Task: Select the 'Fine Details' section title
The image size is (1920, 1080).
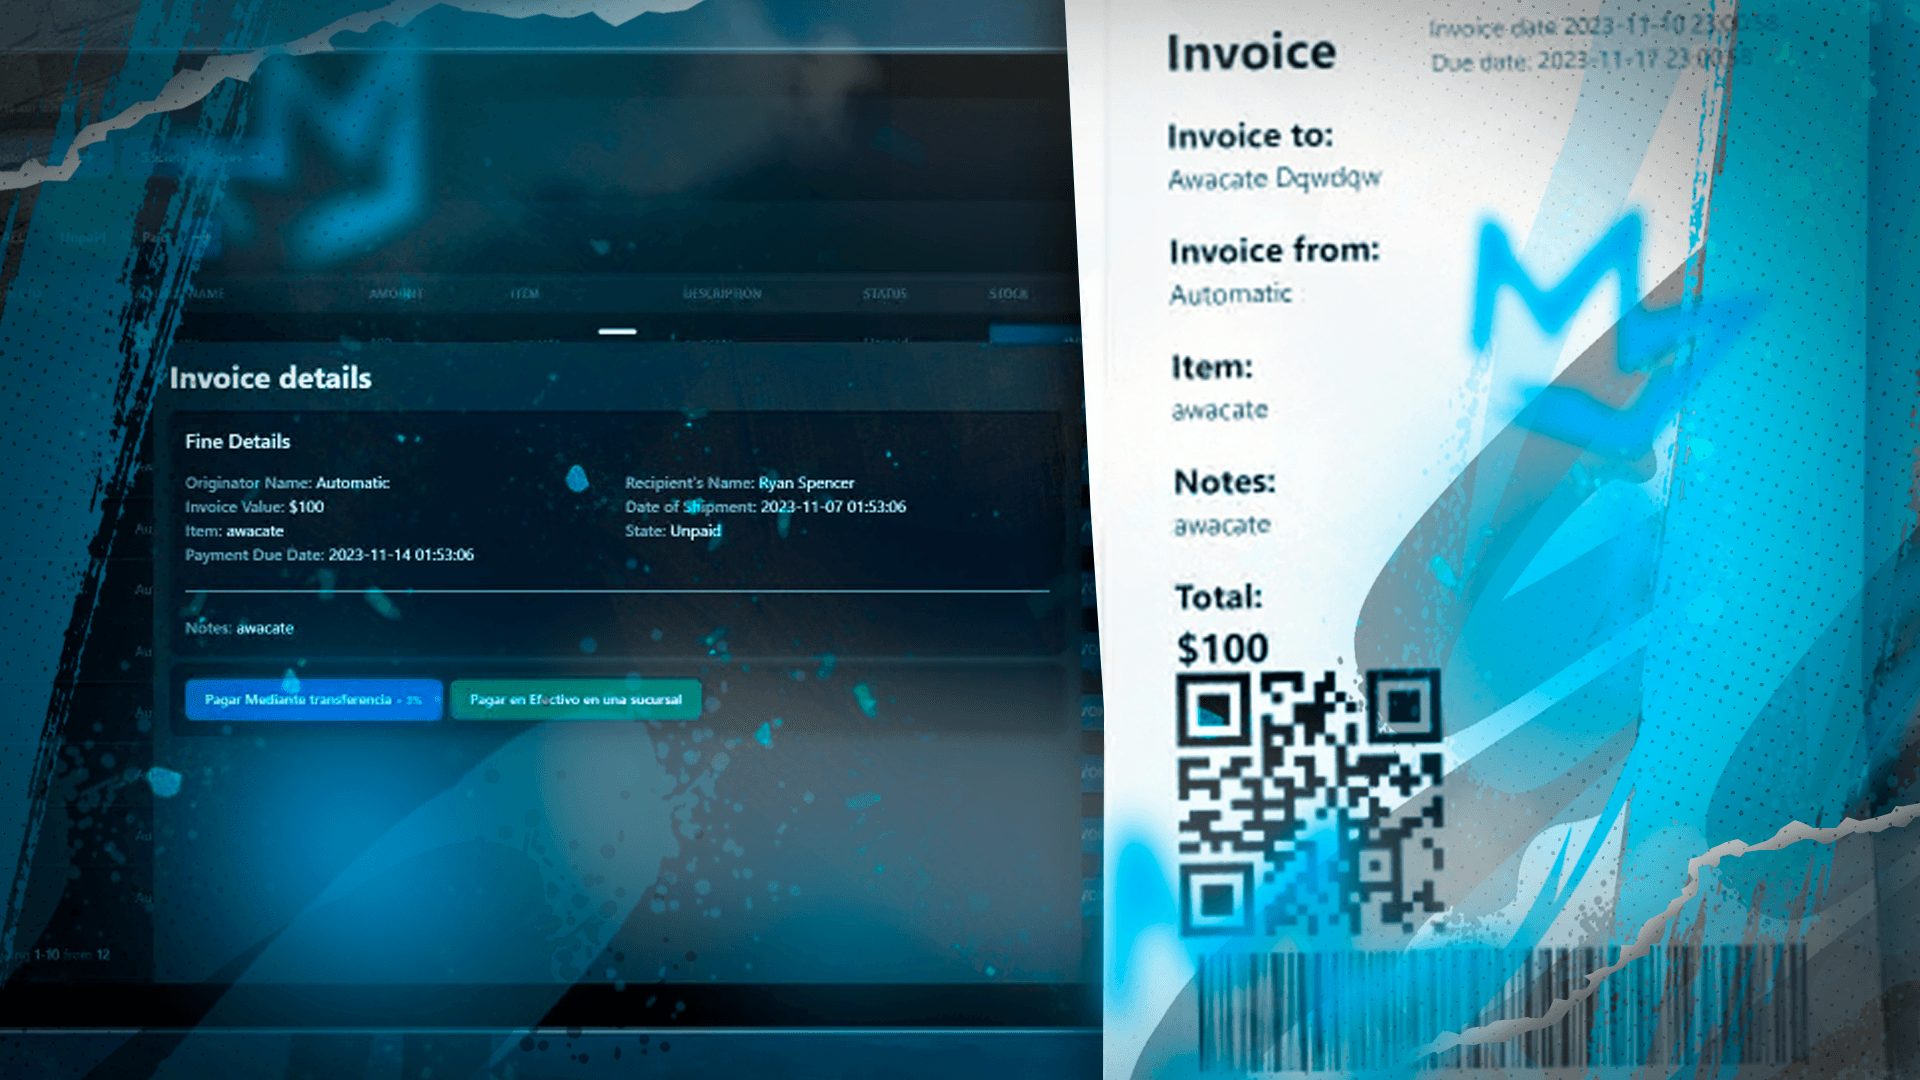Action: [238, 441]
